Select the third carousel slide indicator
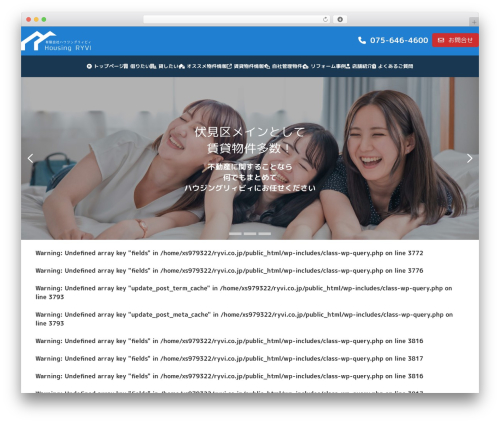Viewport: 500px width, 423px height. 265,234
